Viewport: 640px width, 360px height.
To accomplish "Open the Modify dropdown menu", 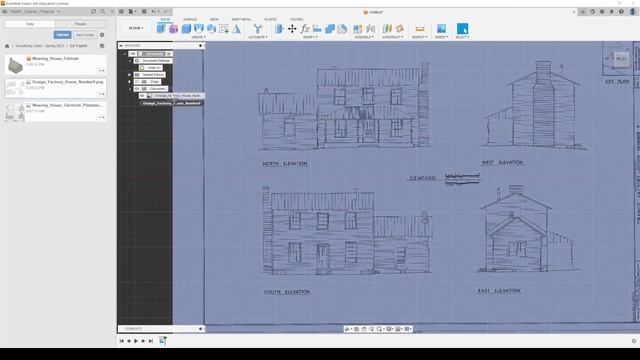I will click(x=309, y=37).
